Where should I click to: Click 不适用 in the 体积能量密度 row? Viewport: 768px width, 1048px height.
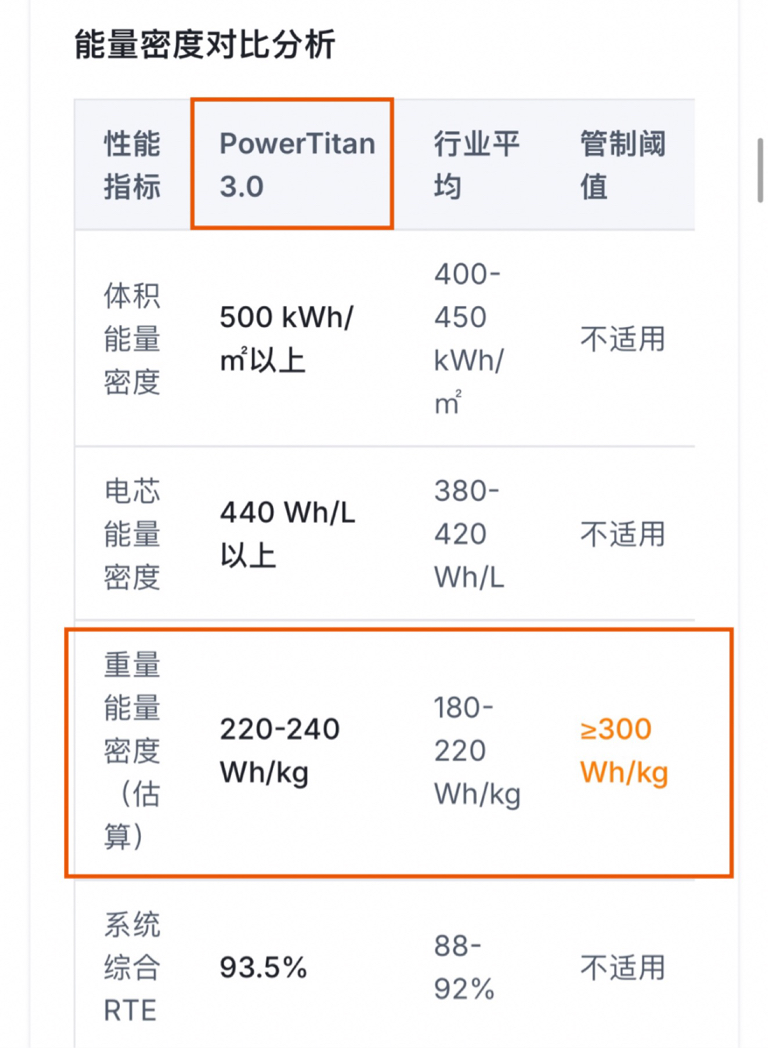[x=622, y=339]
